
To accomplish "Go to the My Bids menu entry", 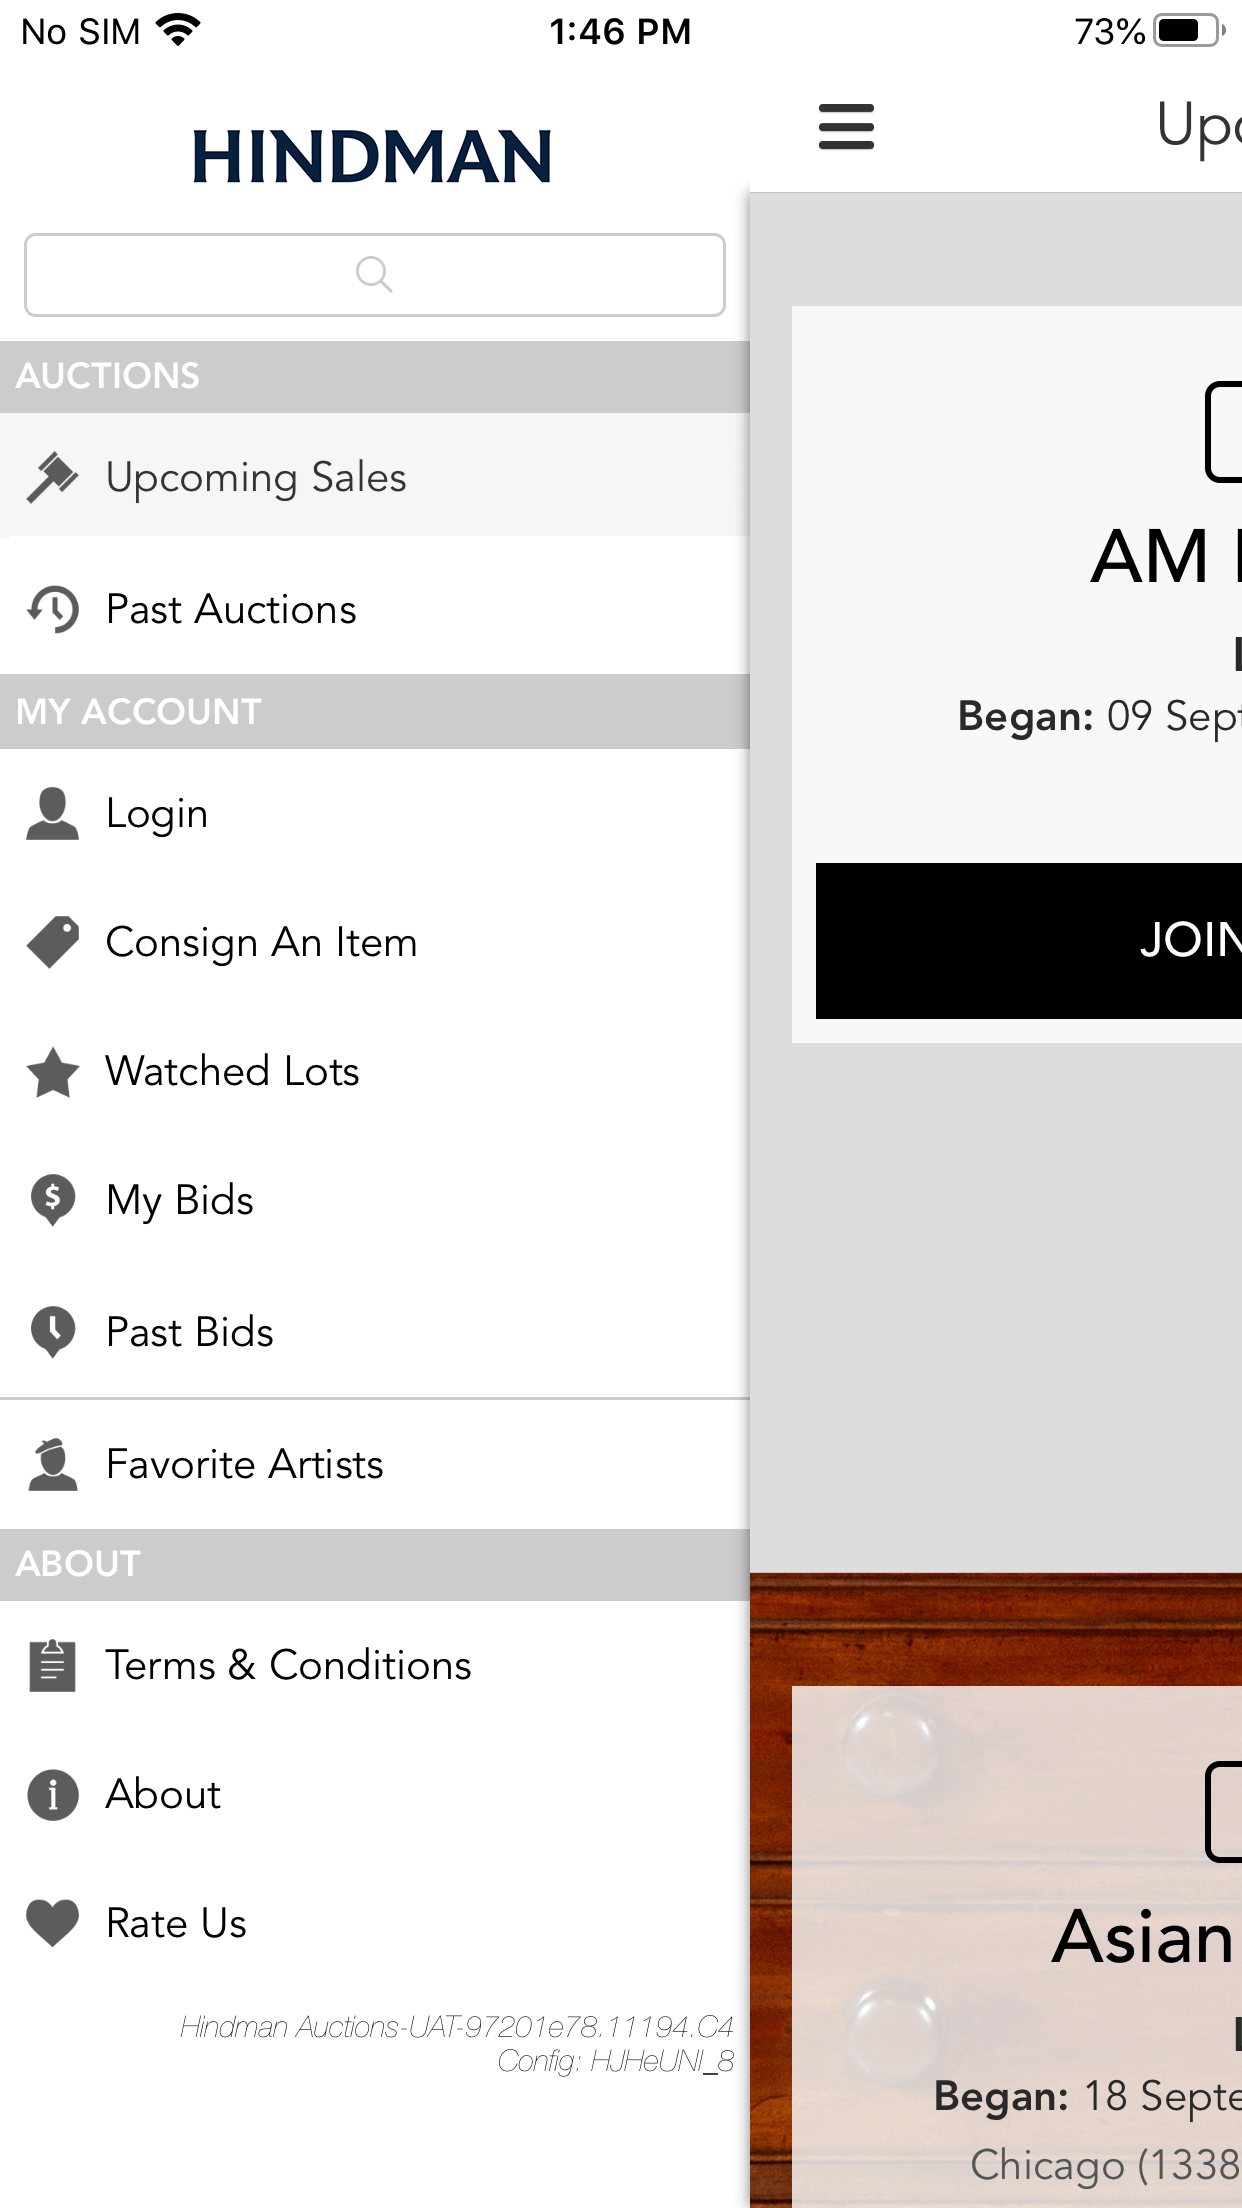I will tap(180, 1200).
